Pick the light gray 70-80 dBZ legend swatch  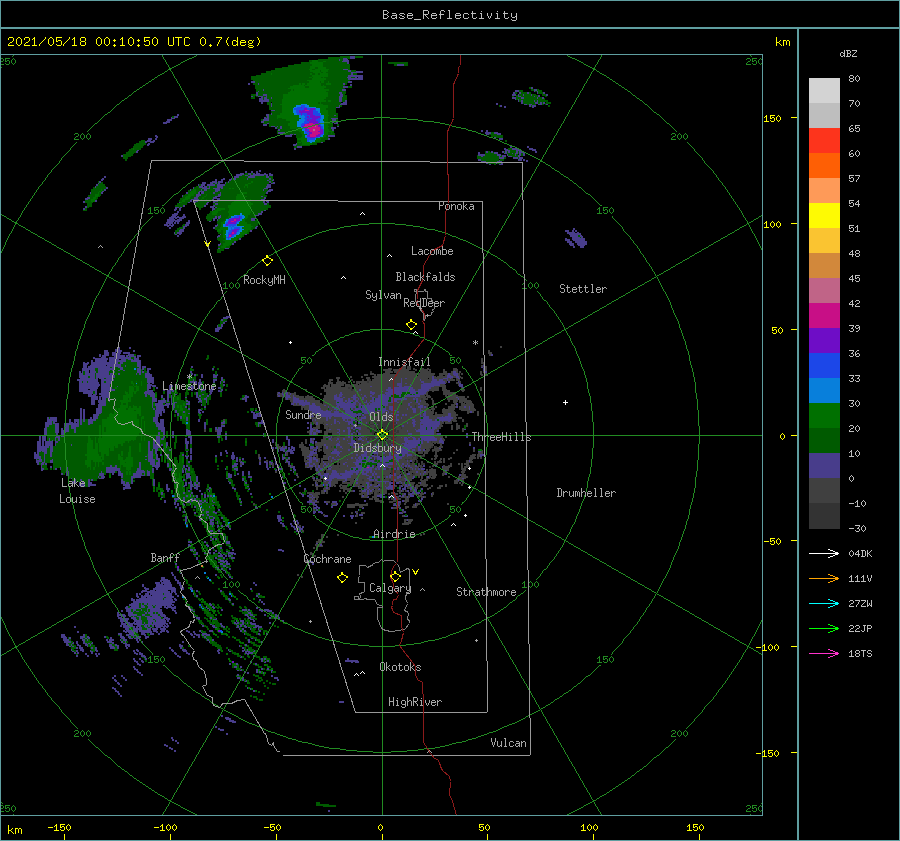(824, 91)
